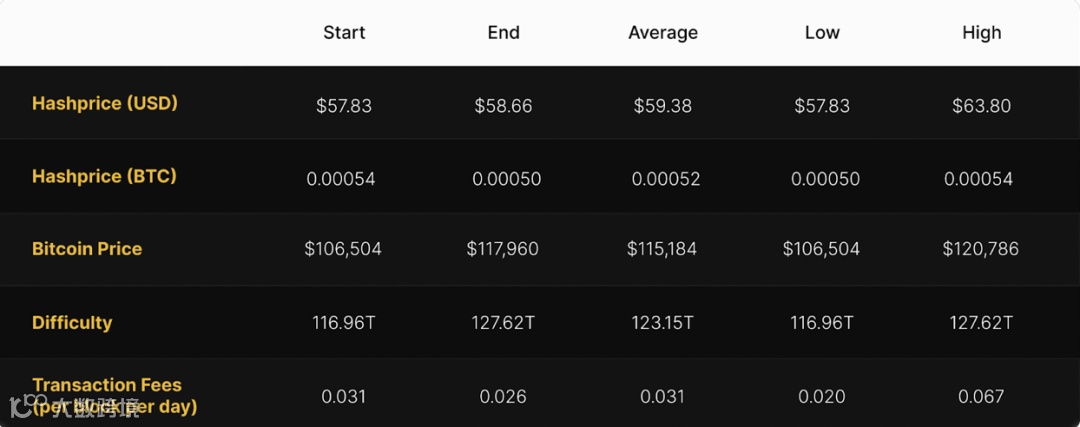Select the 116.96T start difficulty cell
The width and height of the screenshot is (1080, 427).
(344, 322)
